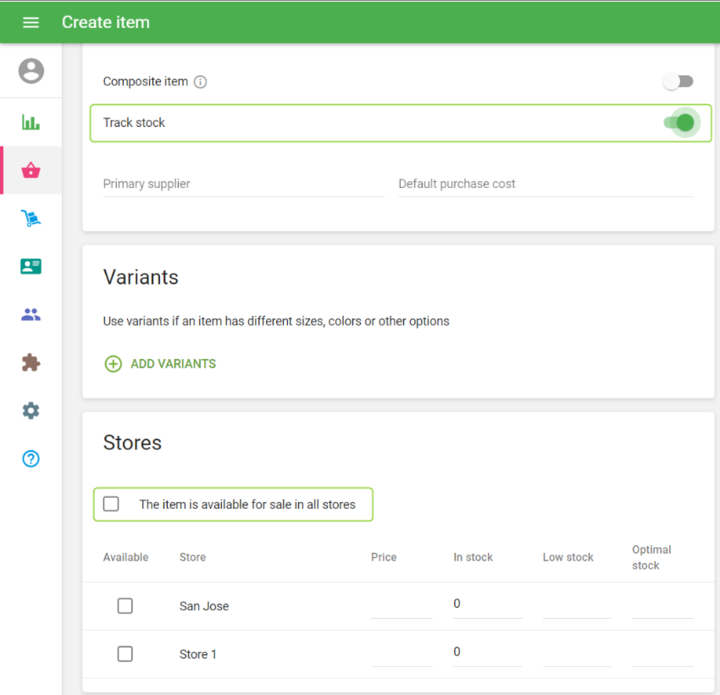Click the Default purchase cost field
The height and width of the screenshot is (695, 720).
[x=545, y=184]
